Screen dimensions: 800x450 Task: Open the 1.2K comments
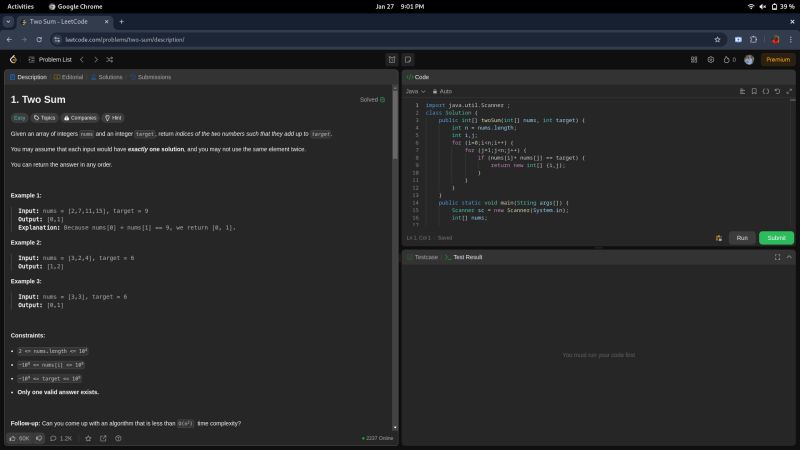[x=61, y=438]
